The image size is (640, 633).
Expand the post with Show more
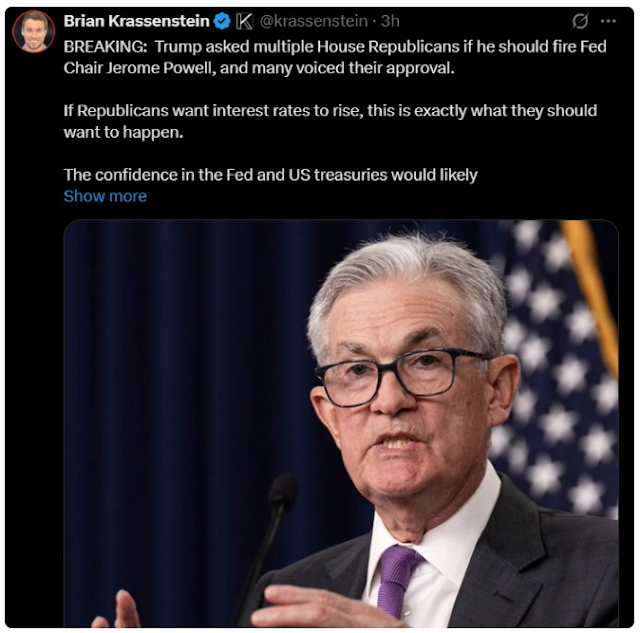pos(105,196)
